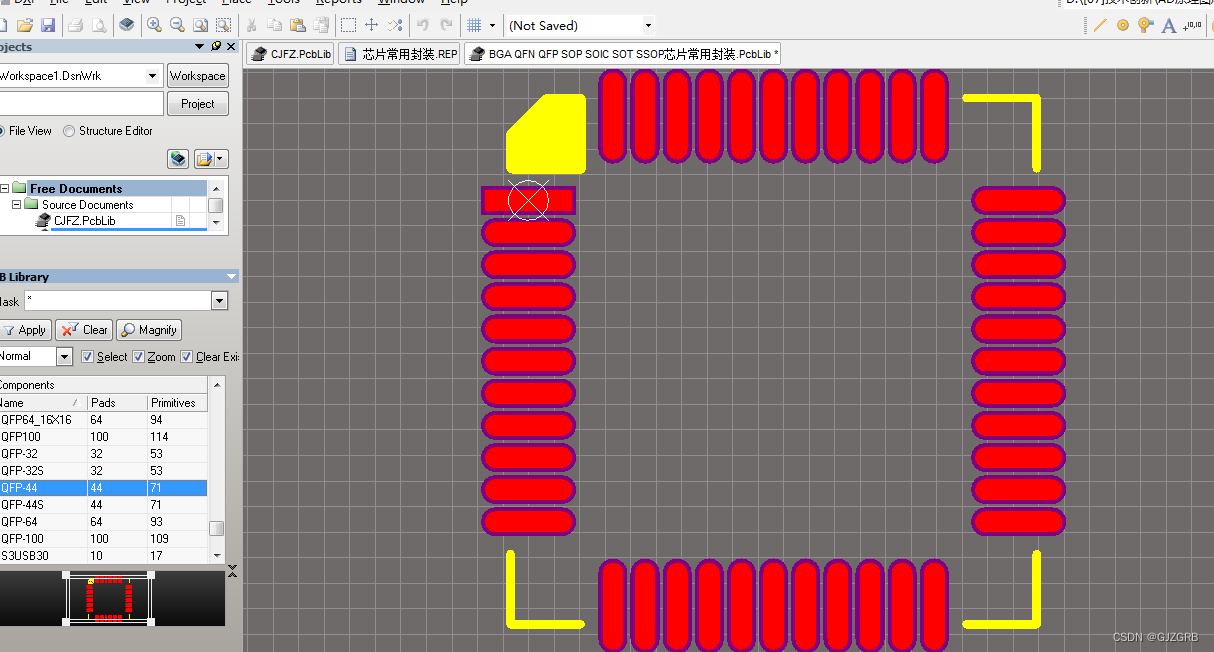Copy selection via the toolbar copy icon
Viewport: 1214px width, 652px height.
[x=276, y=24]
